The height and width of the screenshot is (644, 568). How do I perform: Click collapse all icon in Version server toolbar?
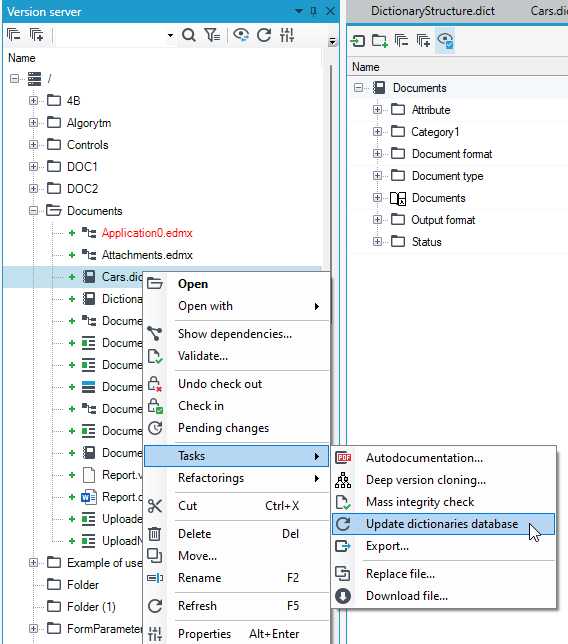14,35
